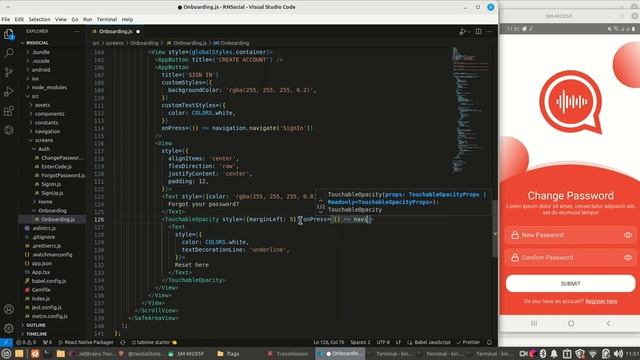Expand the TIMELINE section

click(36, 334)
